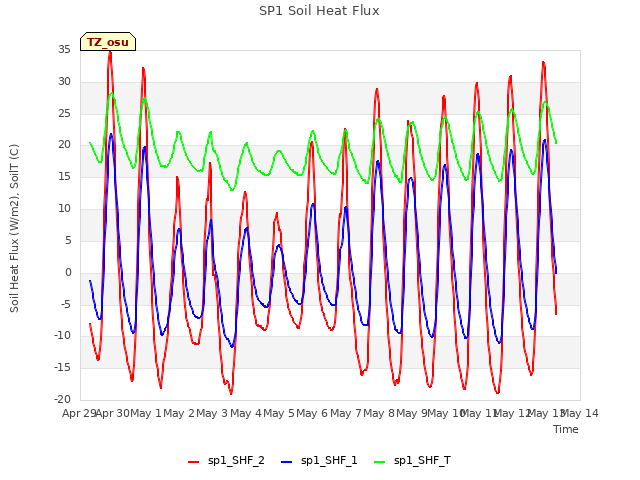Toggle the sp1_SHF_2 legend entry
The width and height of the screenshot is (640, 480).
[226, 461]
